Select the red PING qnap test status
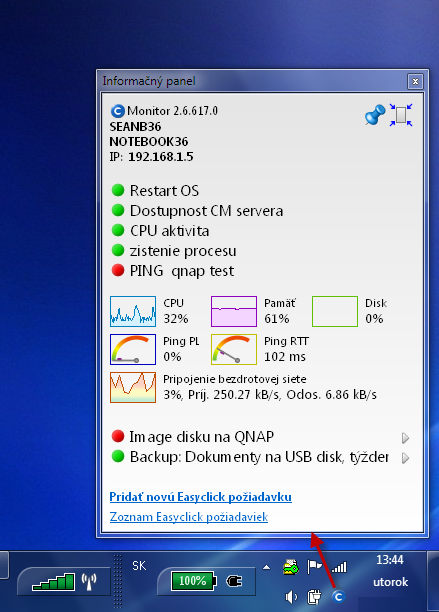439x612 pixels. [172, 270]
